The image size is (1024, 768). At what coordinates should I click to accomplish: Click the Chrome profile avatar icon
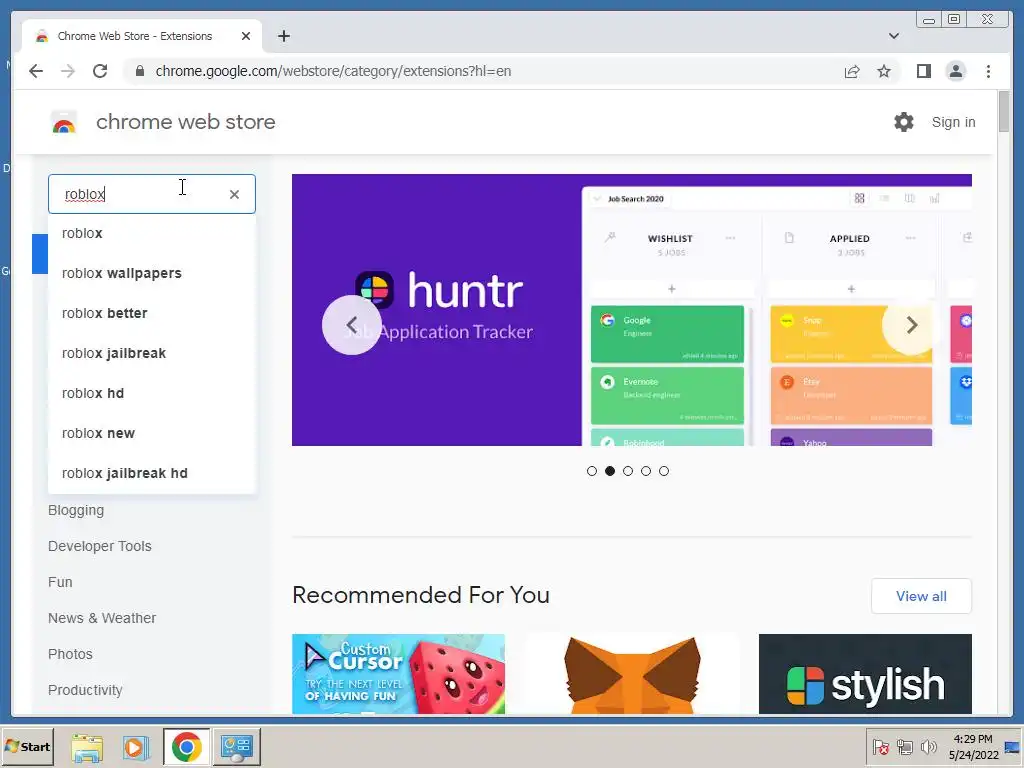pos(955,71)
